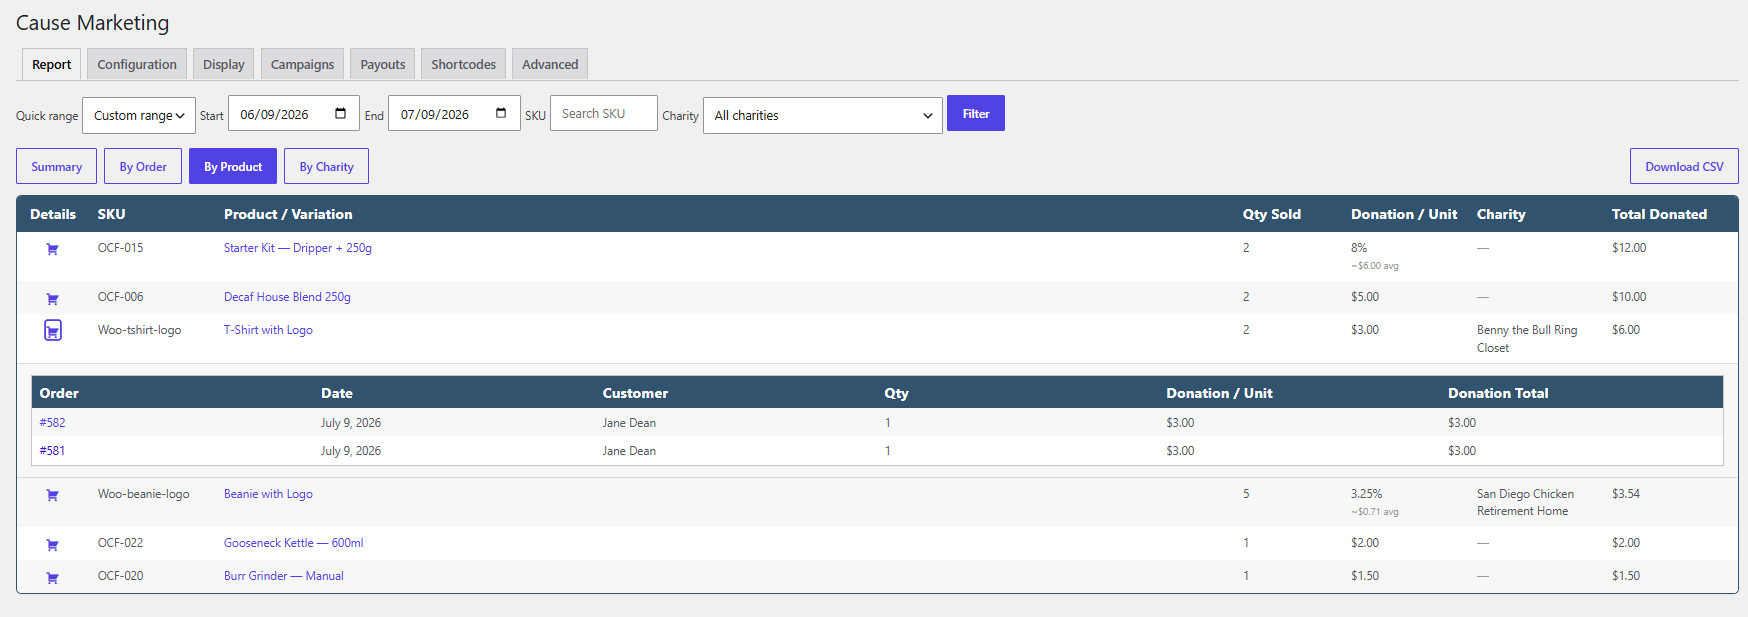Viewport: 1748px width, 617px height.
Task: Click the End date field 07/09/2026
Action: coord(454,113)
